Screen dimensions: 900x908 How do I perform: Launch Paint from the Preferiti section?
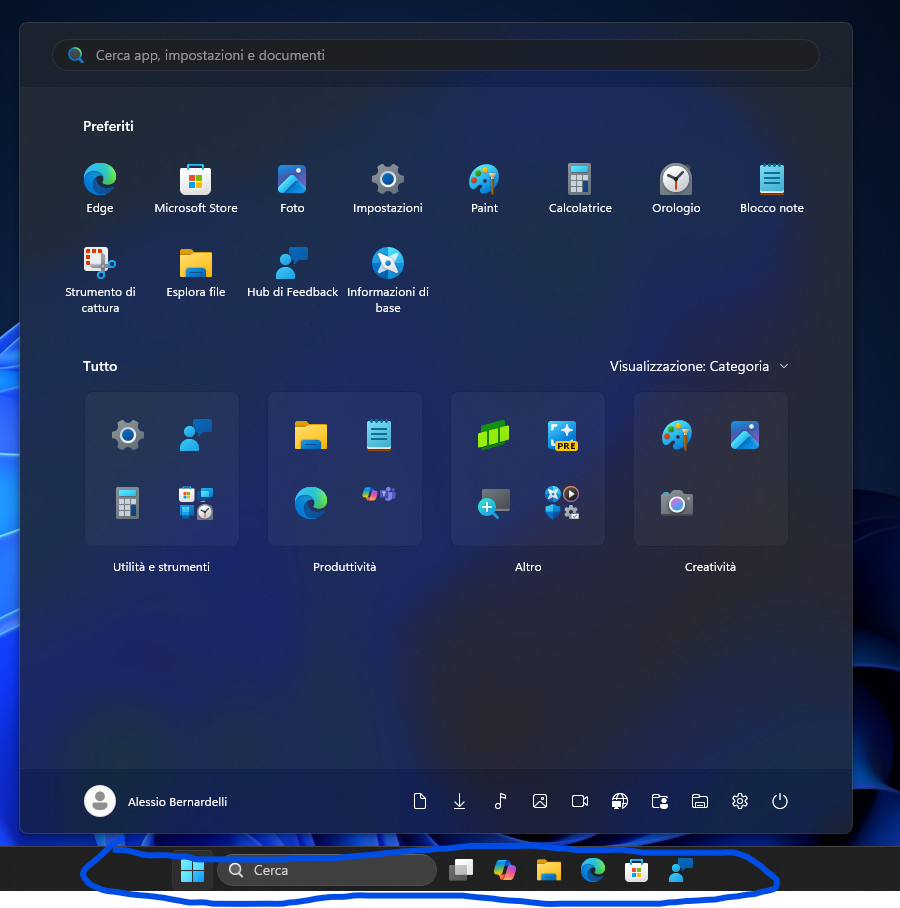coord(484,189)
